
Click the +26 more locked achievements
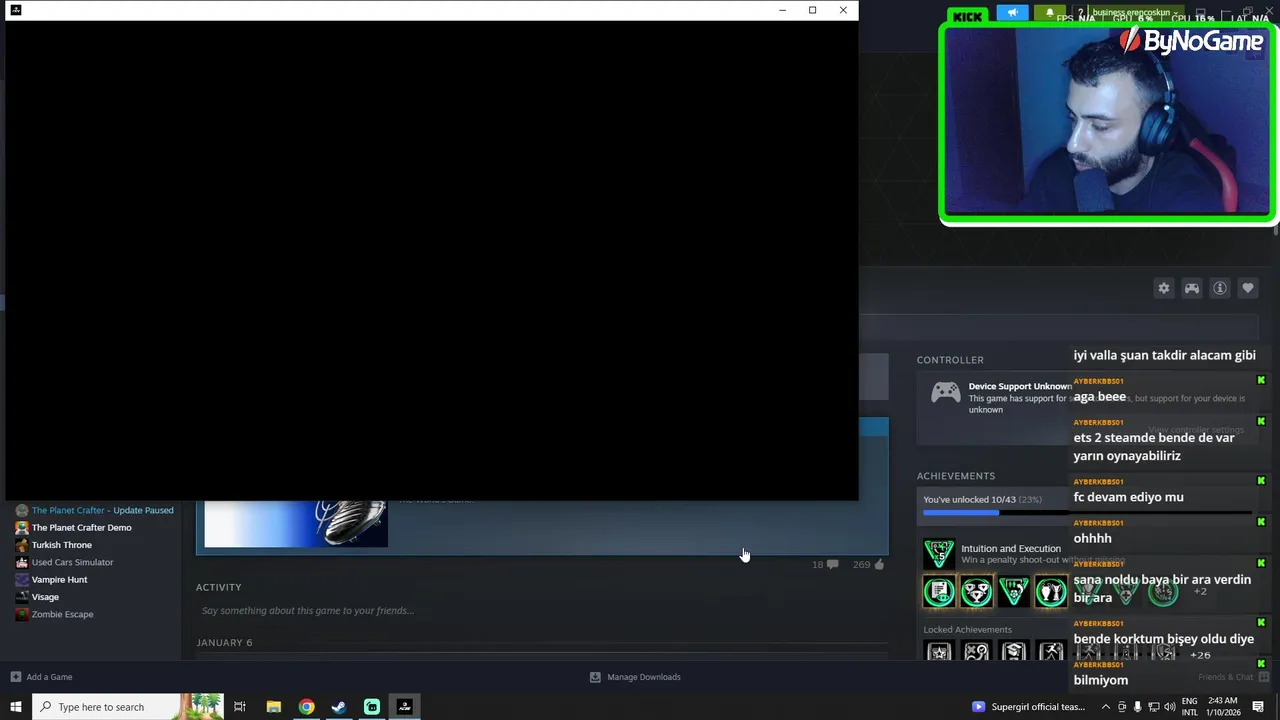[1200, 655]
